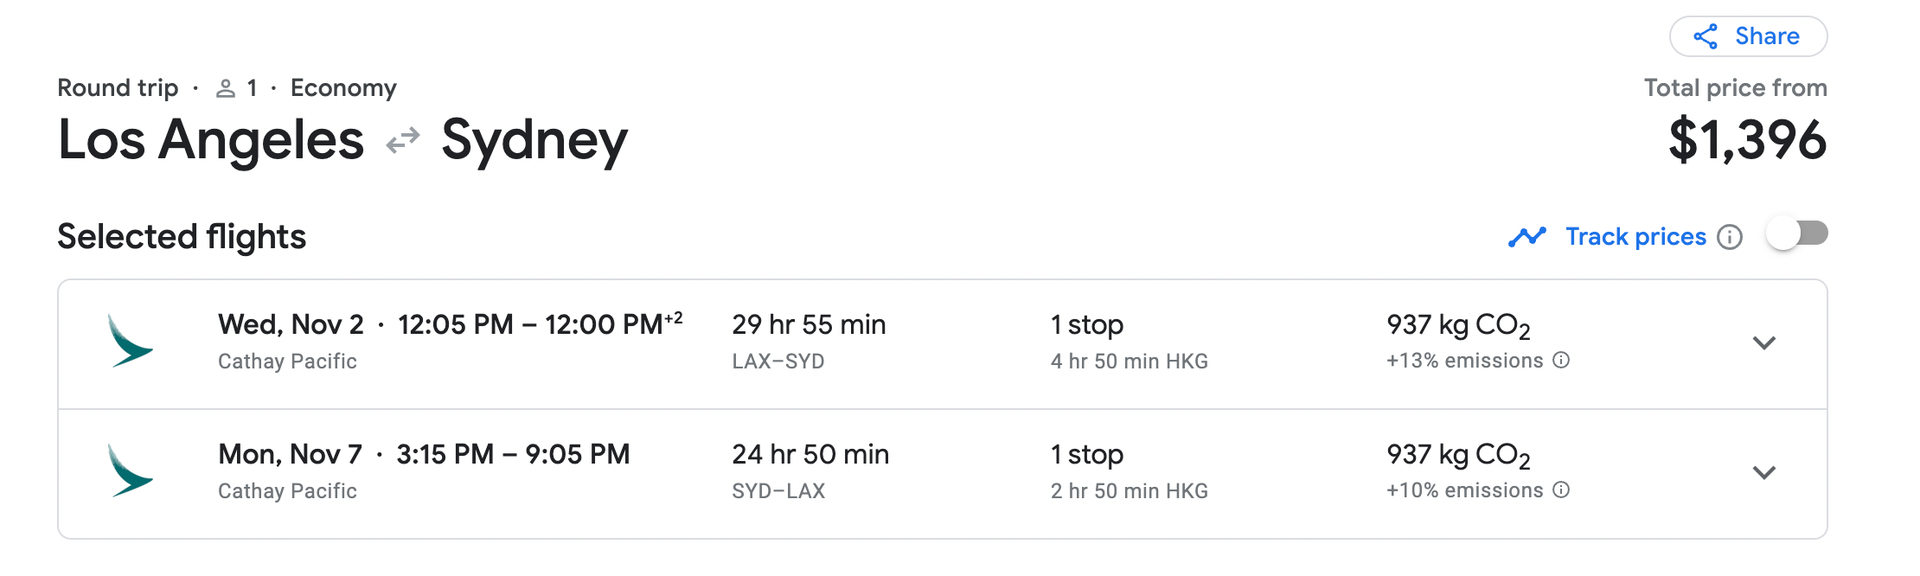Select the Cathay Pacific logo on Nov 2 flight
This screenshot has width=1920, height=576.
coord(128,341)
